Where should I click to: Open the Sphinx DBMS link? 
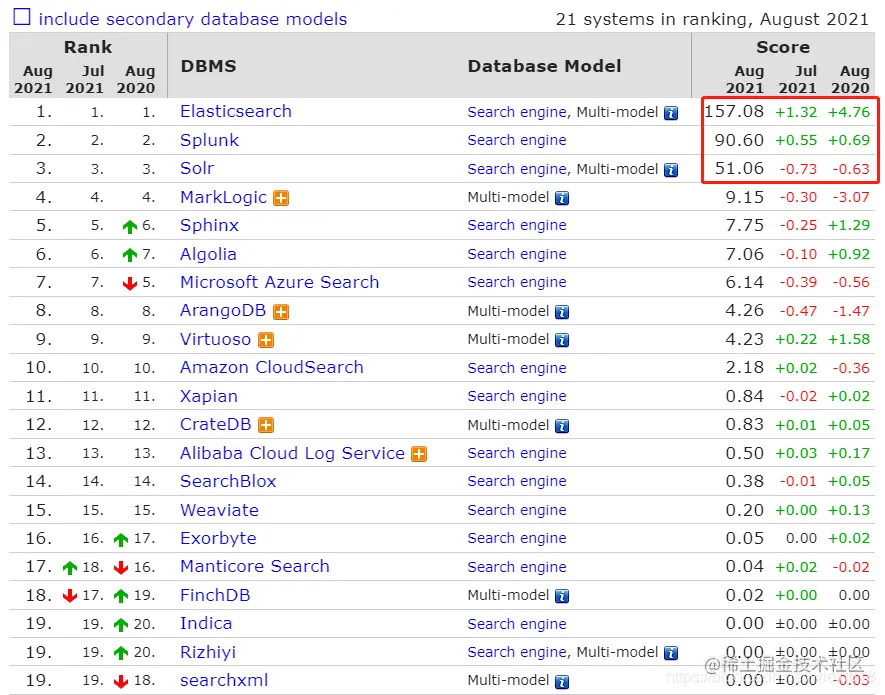pos(209,225)
